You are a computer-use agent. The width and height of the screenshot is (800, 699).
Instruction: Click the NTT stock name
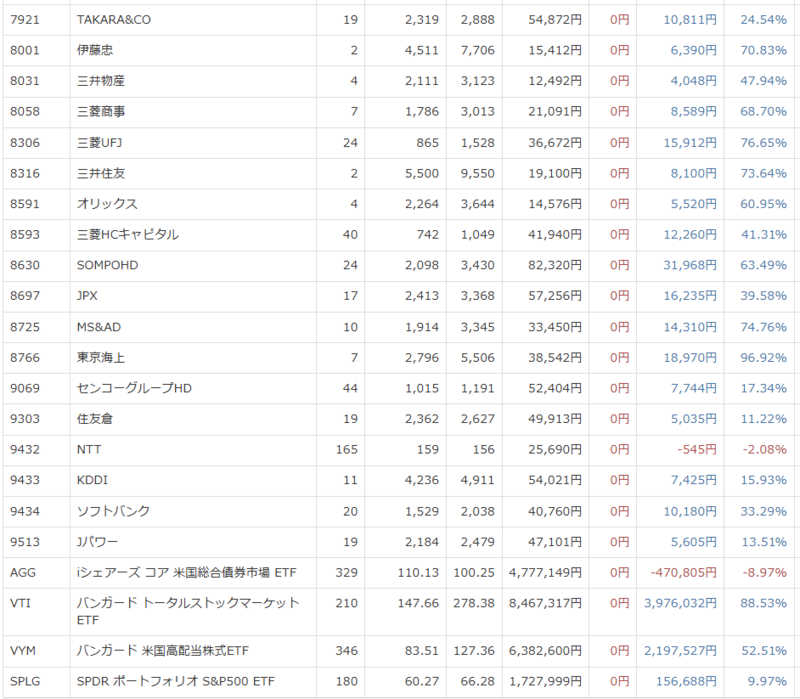89,450
